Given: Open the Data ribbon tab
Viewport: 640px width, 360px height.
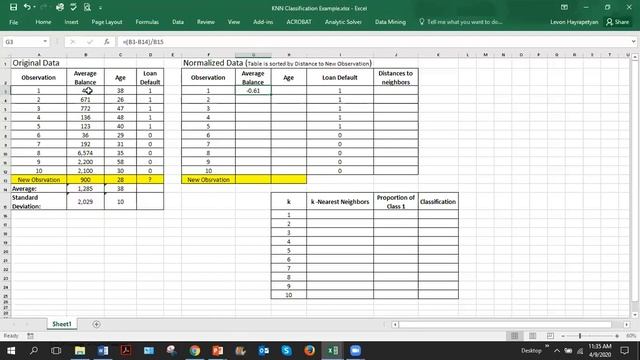Looking at the screenshot, I should (x=178, y=22).
